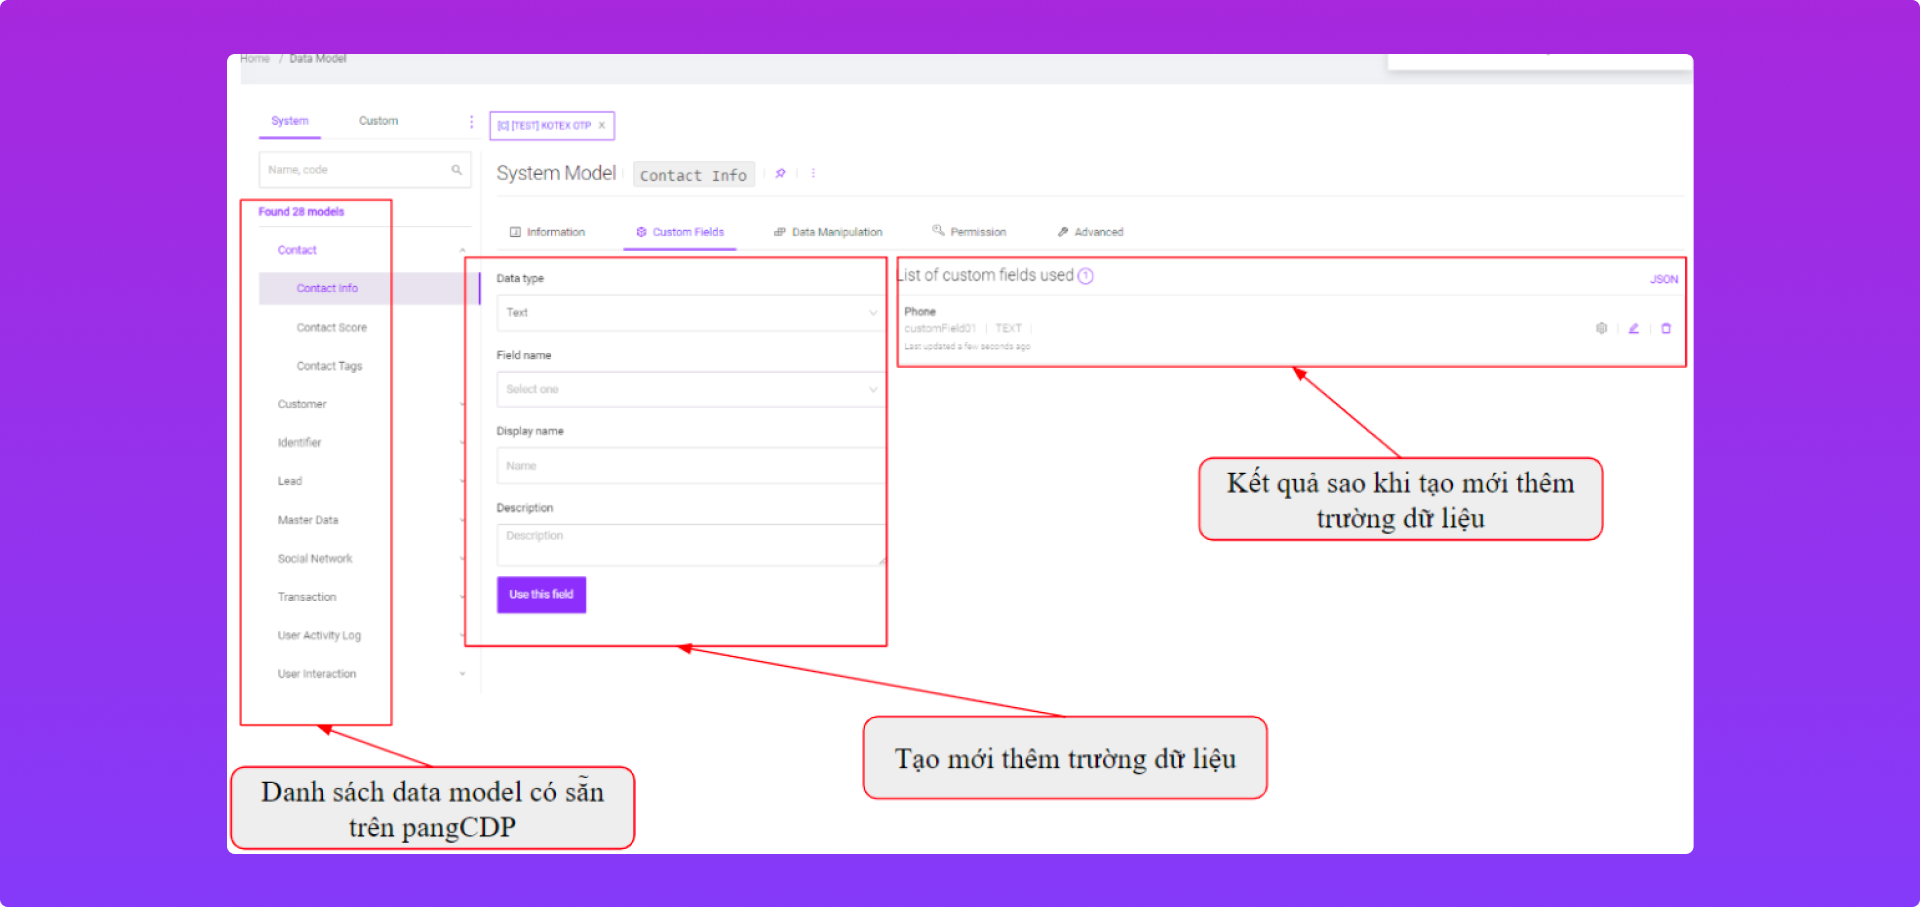
Task: Click the Description text area
Action: coord(688,545)
